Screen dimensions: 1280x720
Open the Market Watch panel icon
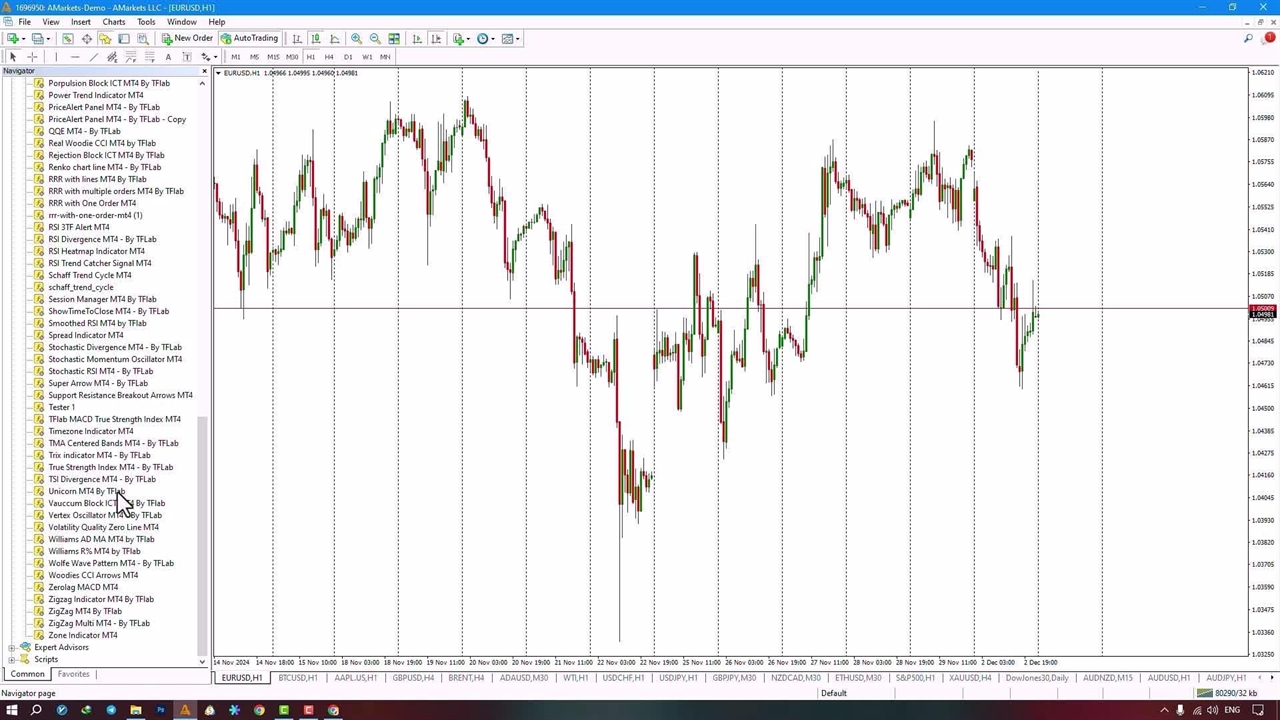[x=67, y=39]
